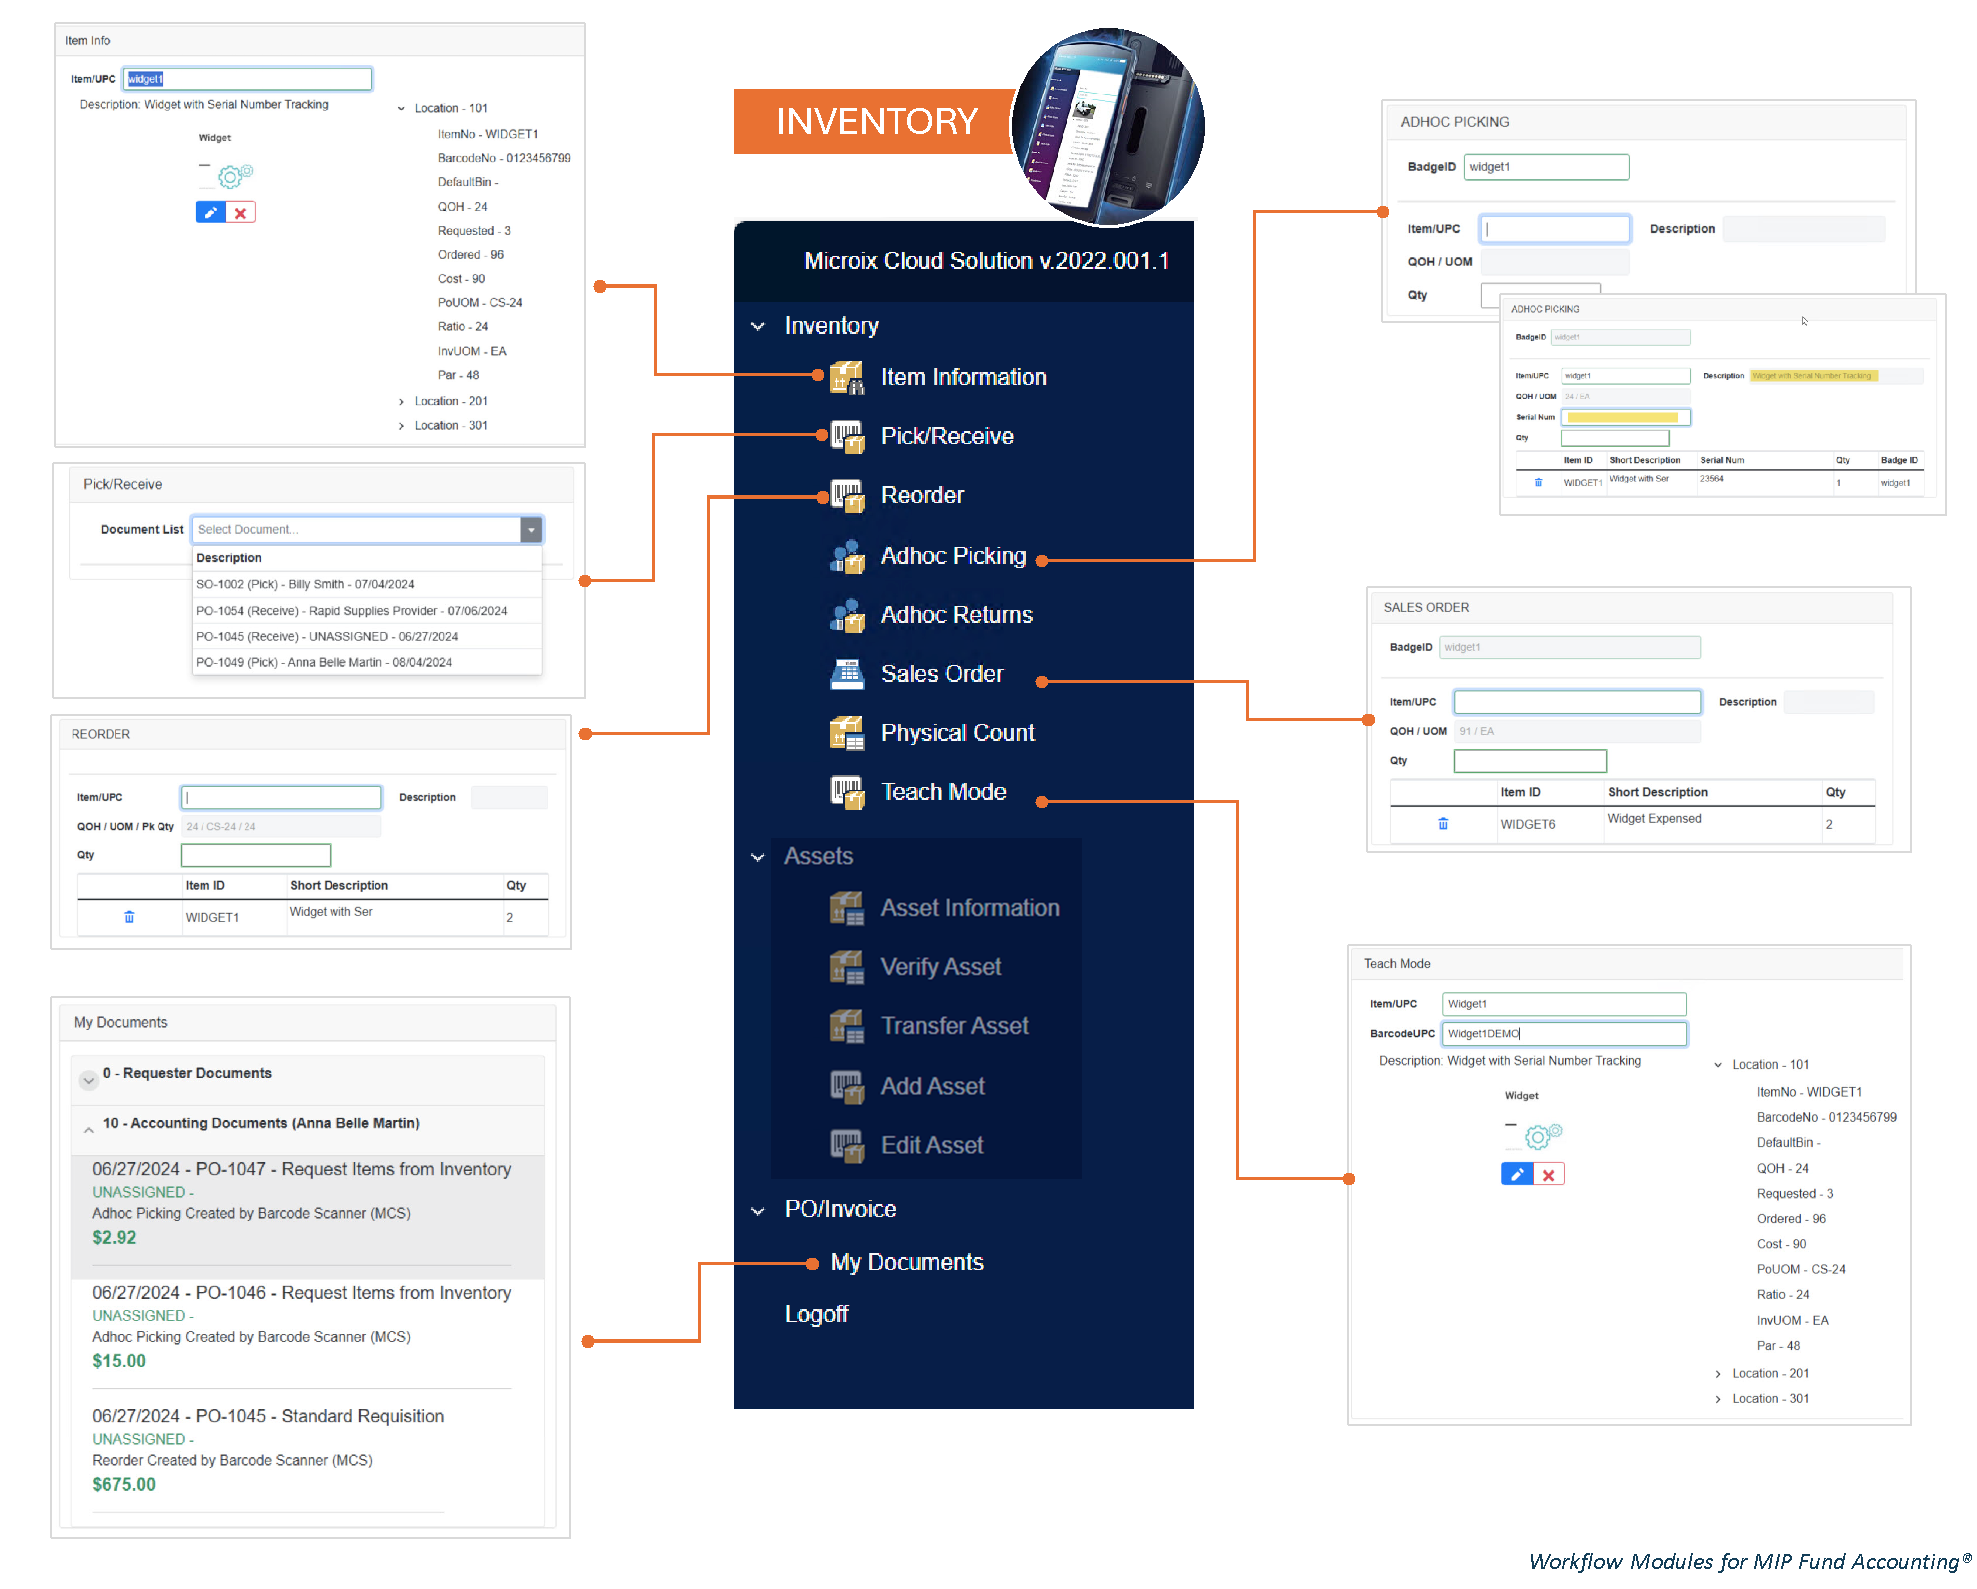Collapse the Assets menu section
1977x1589 pixels.
coord(758,857)
